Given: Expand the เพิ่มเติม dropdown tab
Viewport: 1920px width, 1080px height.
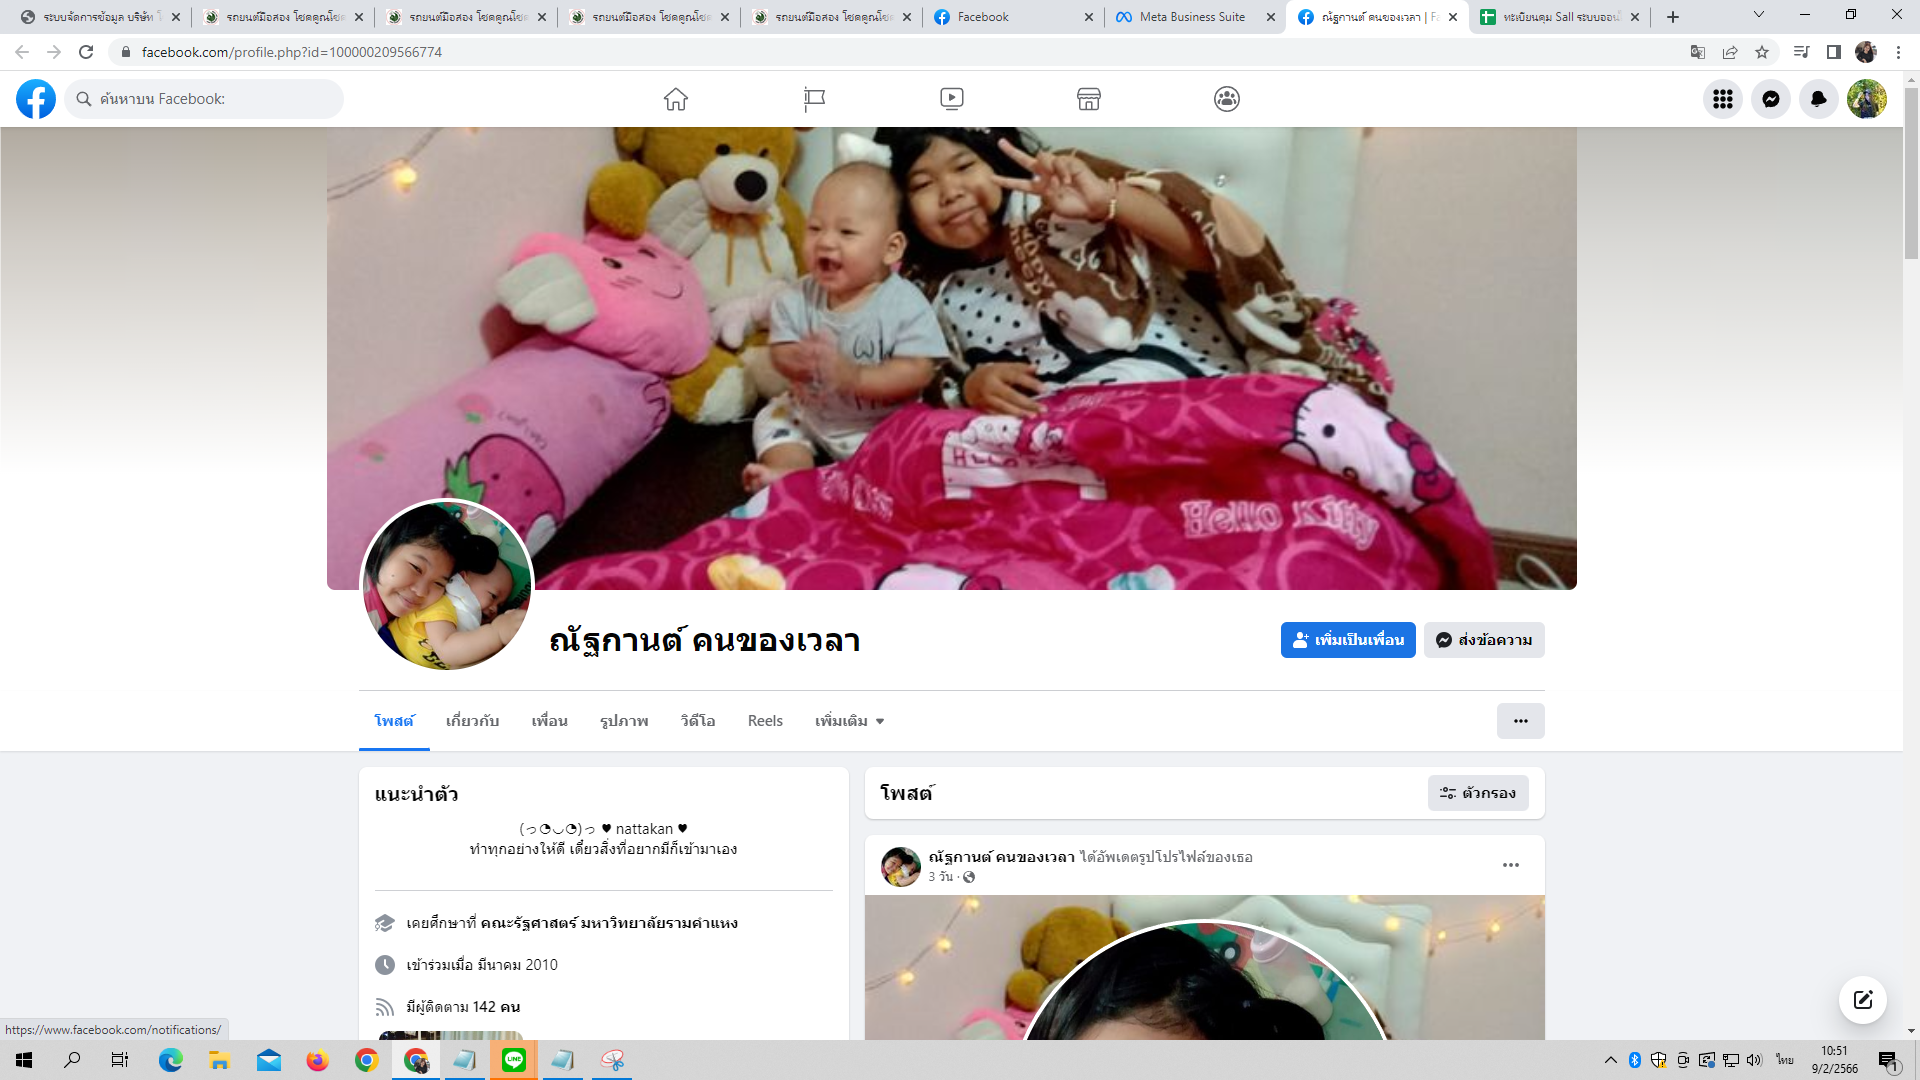Looking at the screenshot, I should click(849, 721).
